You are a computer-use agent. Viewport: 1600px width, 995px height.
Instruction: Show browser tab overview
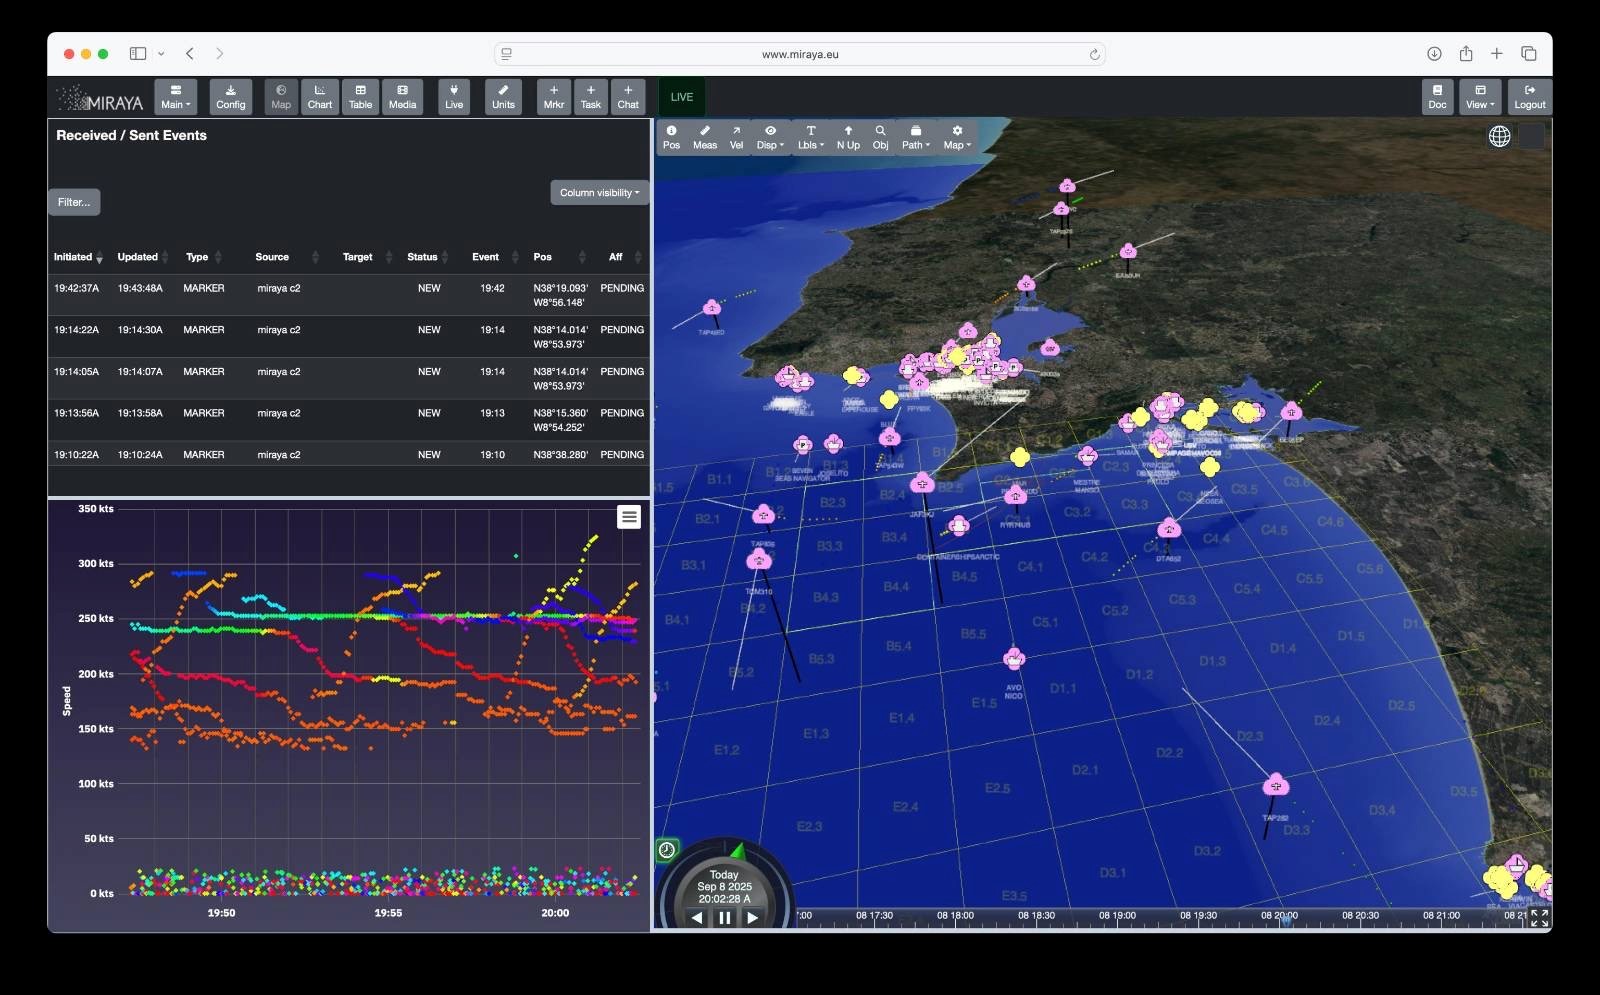pyautogui.click(x=1529, y=54)
